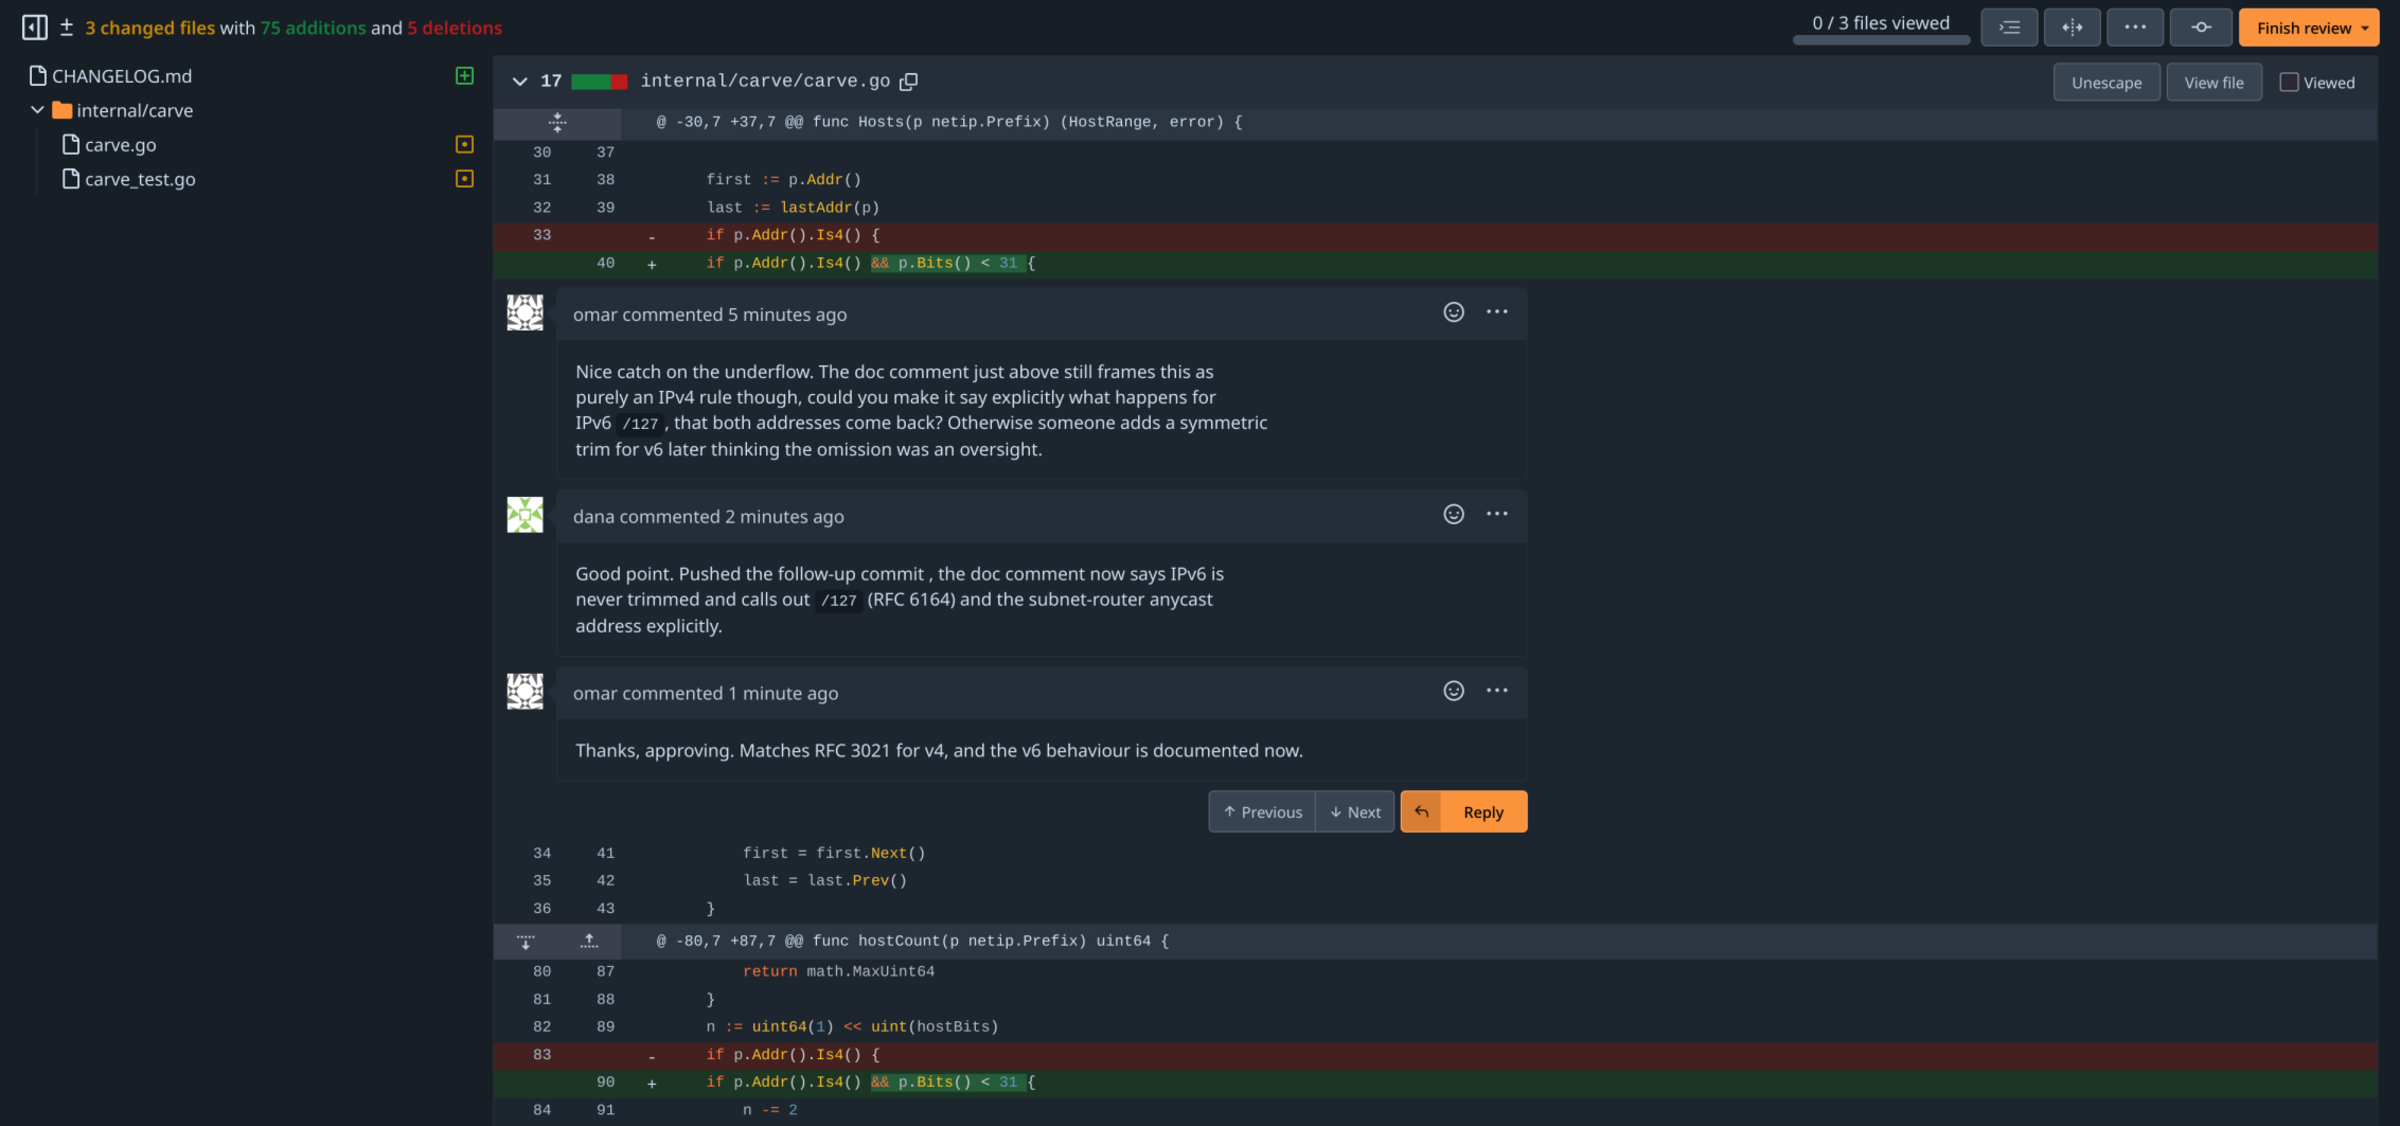Click the diff stats plus-minus icon
The height and width of the screenshot is (1126, 2400).
67,28
